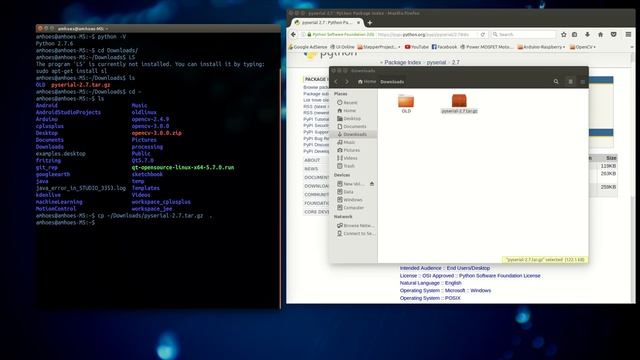Go forward in Downloads file manager
640x360 pixels.
click(347, 82)
